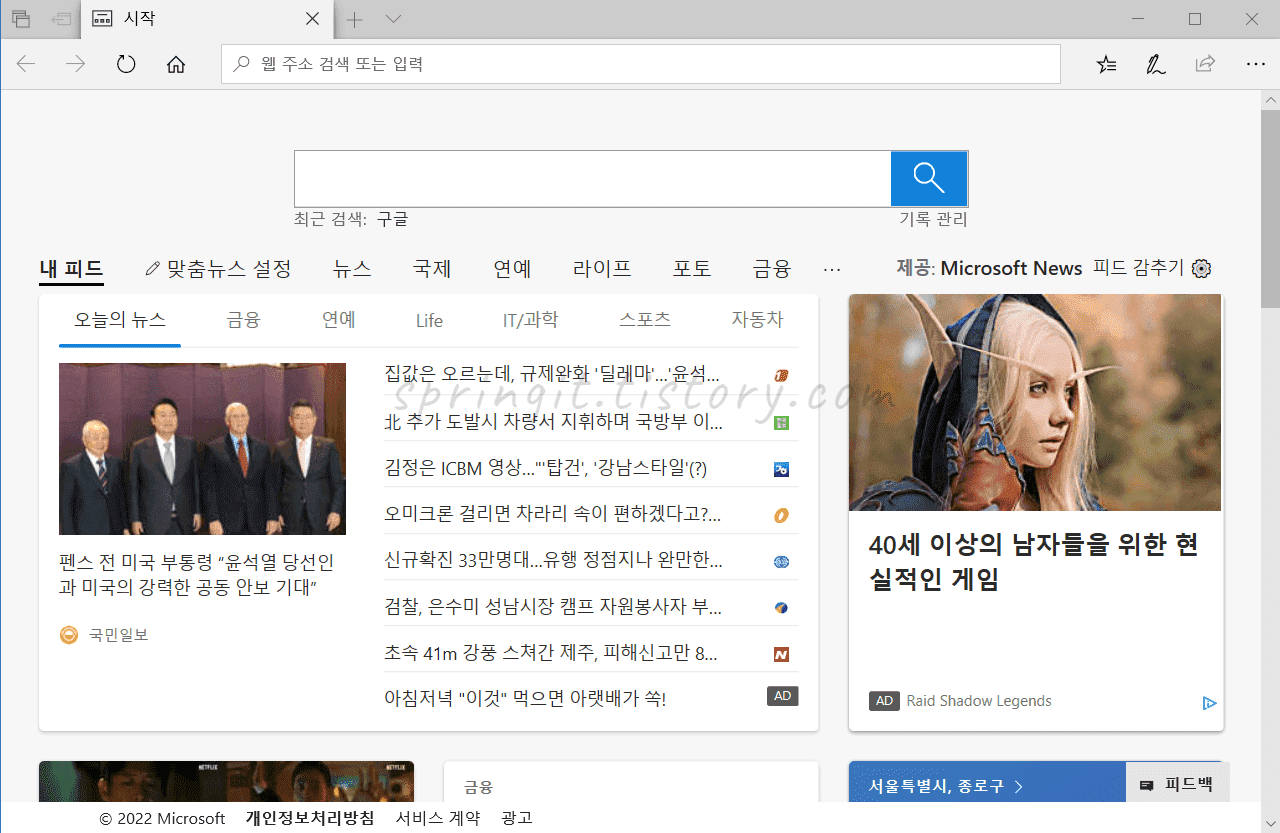Open the 개인정보처리방침 footer link
Image resolution: width=1280 pixels, height=833 pixels.
pyautogui.click(x=310, y=818)
